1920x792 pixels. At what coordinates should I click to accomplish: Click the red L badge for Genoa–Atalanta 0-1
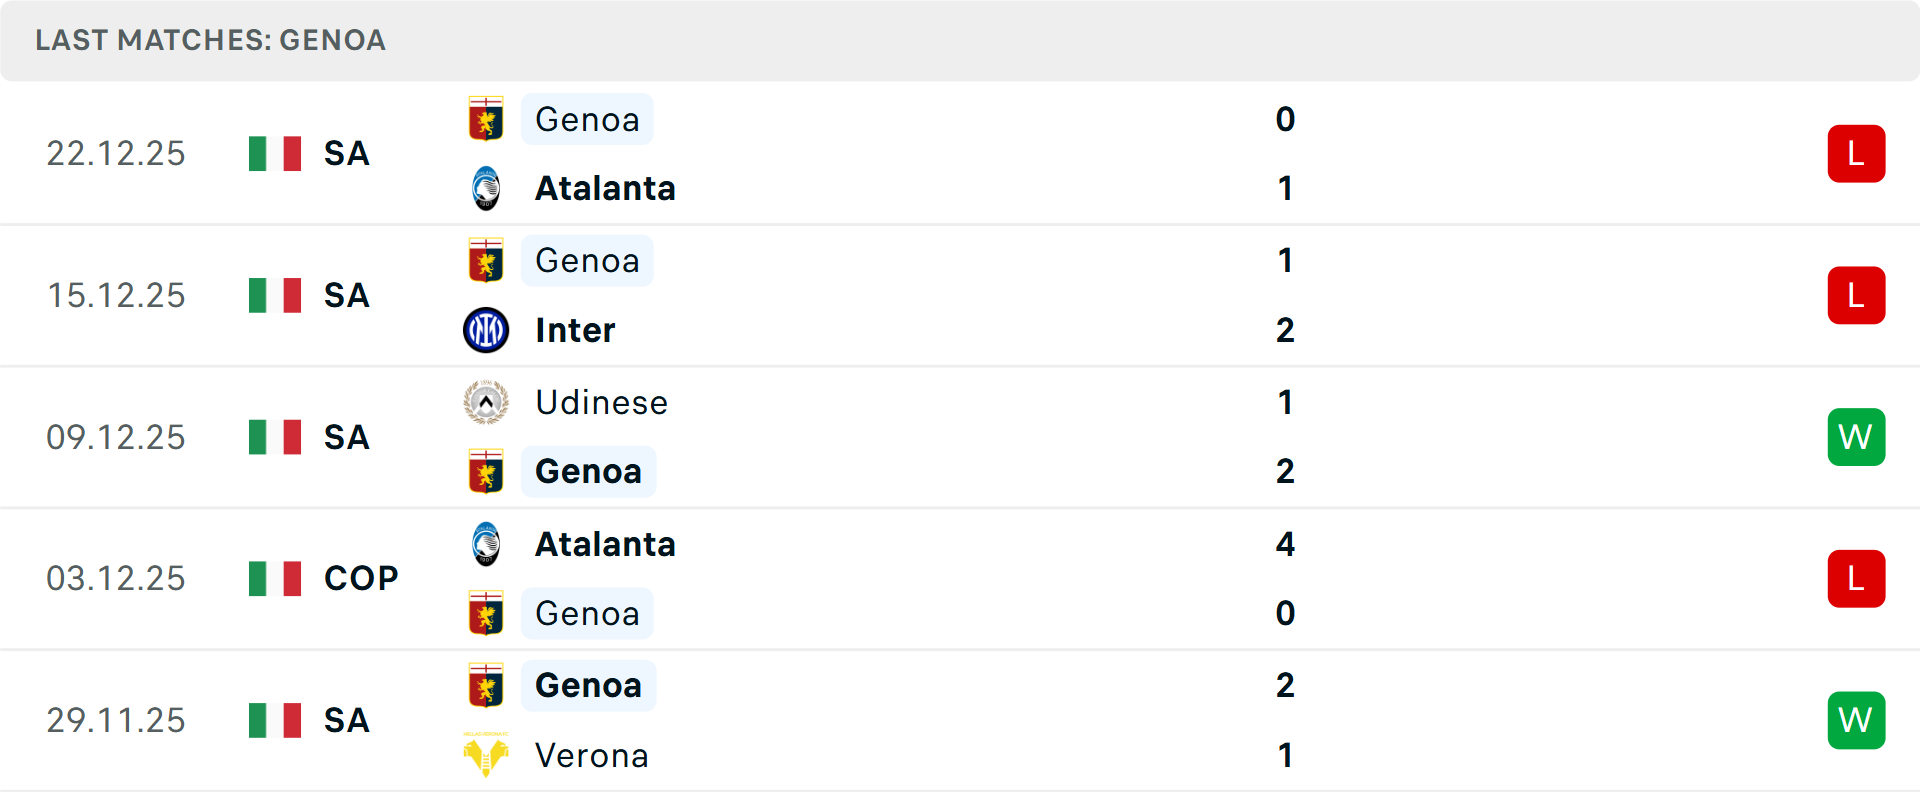[1856, 154]
